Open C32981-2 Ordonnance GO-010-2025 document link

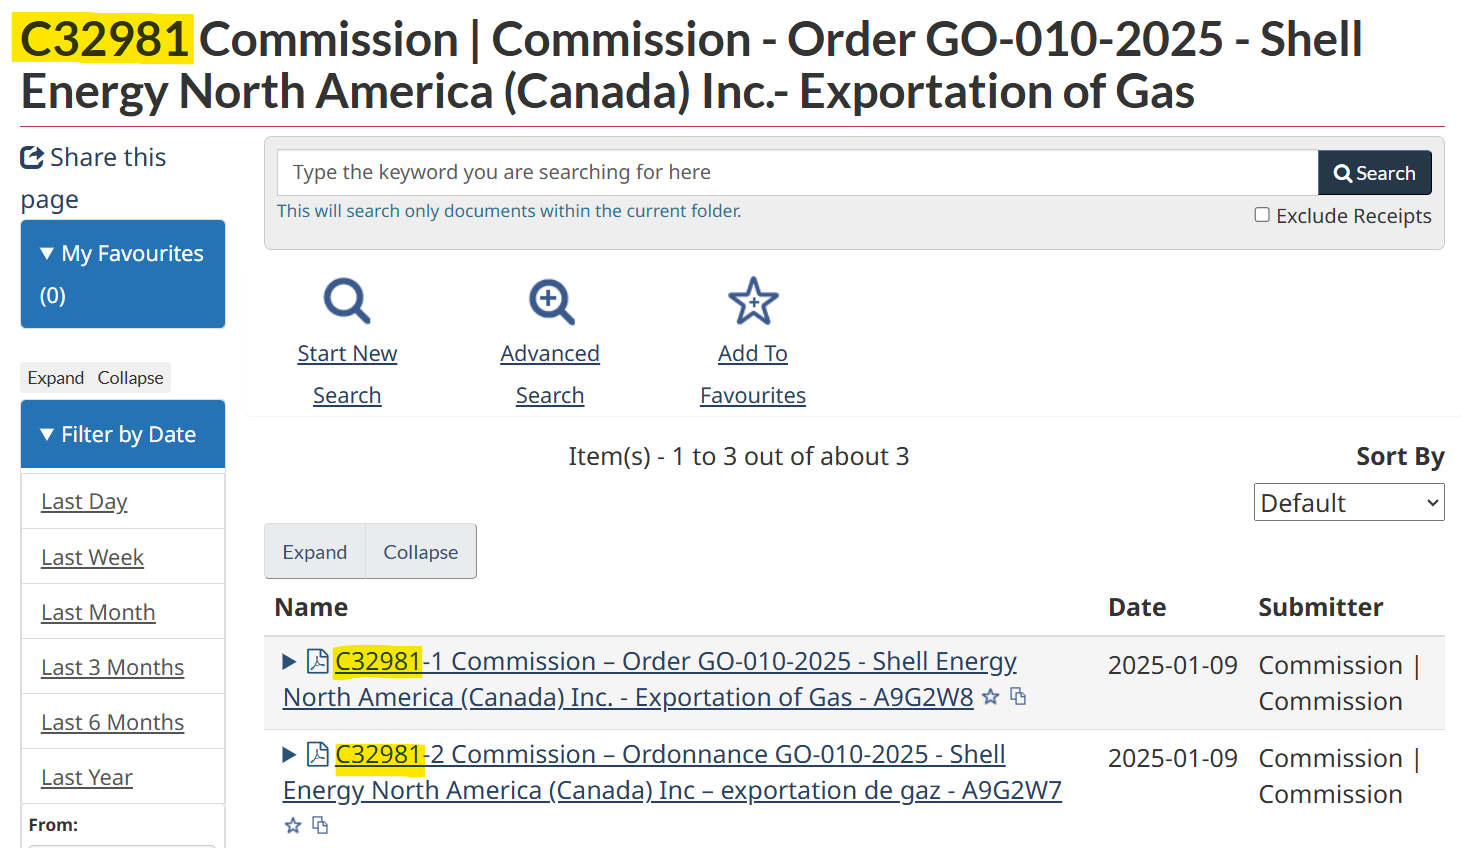(x=672, y=772)
